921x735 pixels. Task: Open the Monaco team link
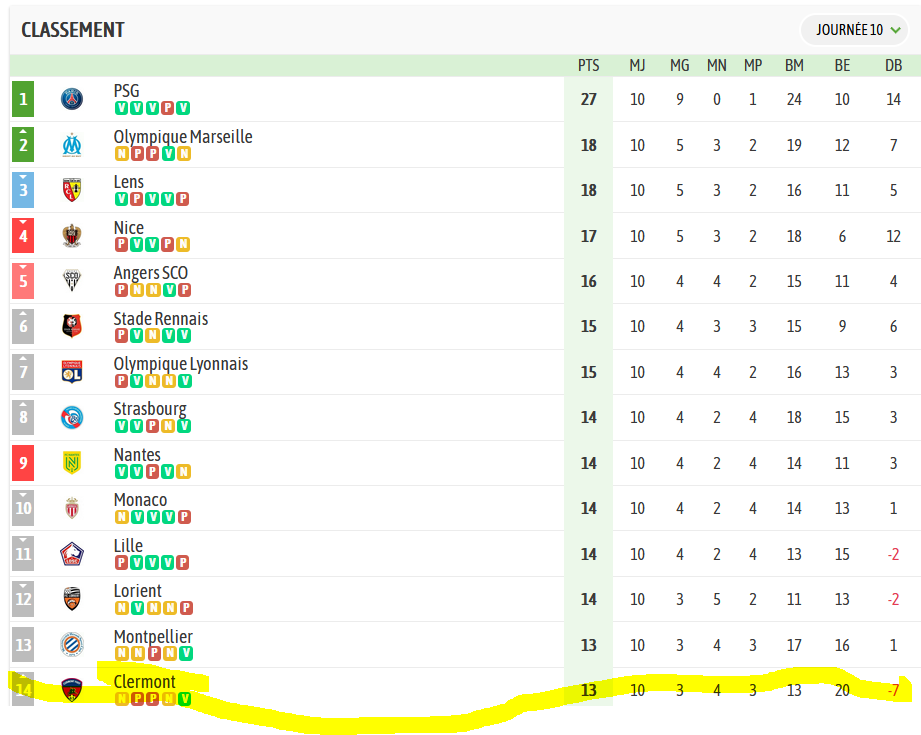click(x=140, y=500)
